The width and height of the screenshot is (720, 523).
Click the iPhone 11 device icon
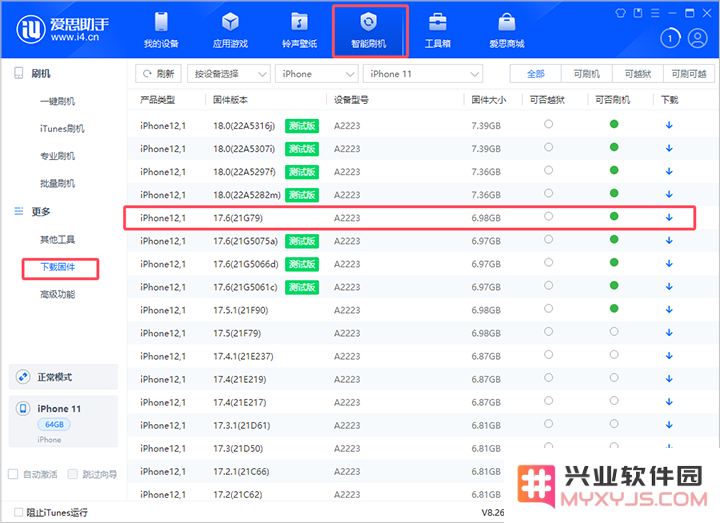point(23,408)
